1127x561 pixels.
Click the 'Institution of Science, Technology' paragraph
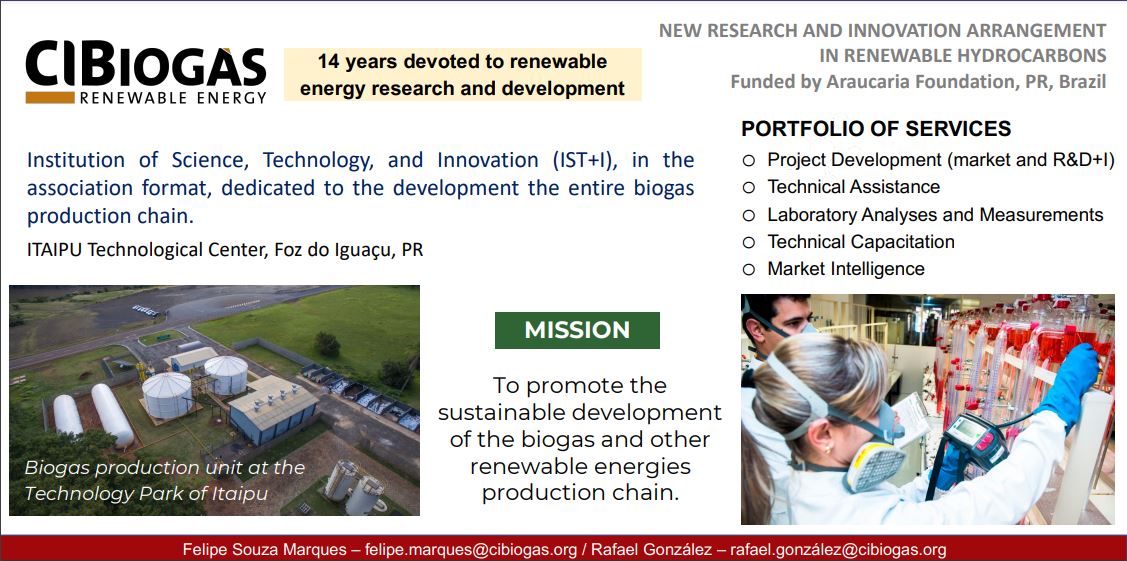tap(361, 188)
